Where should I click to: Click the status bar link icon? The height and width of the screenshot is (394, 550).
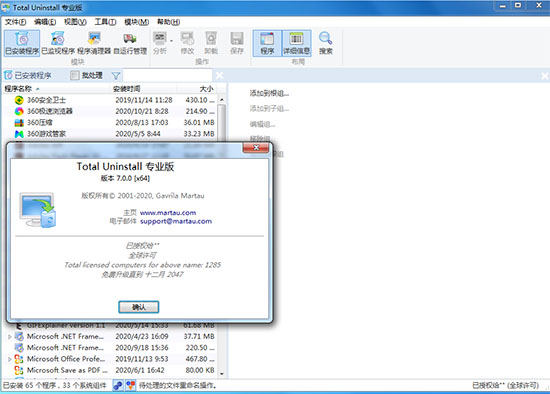tap(118, 386)
